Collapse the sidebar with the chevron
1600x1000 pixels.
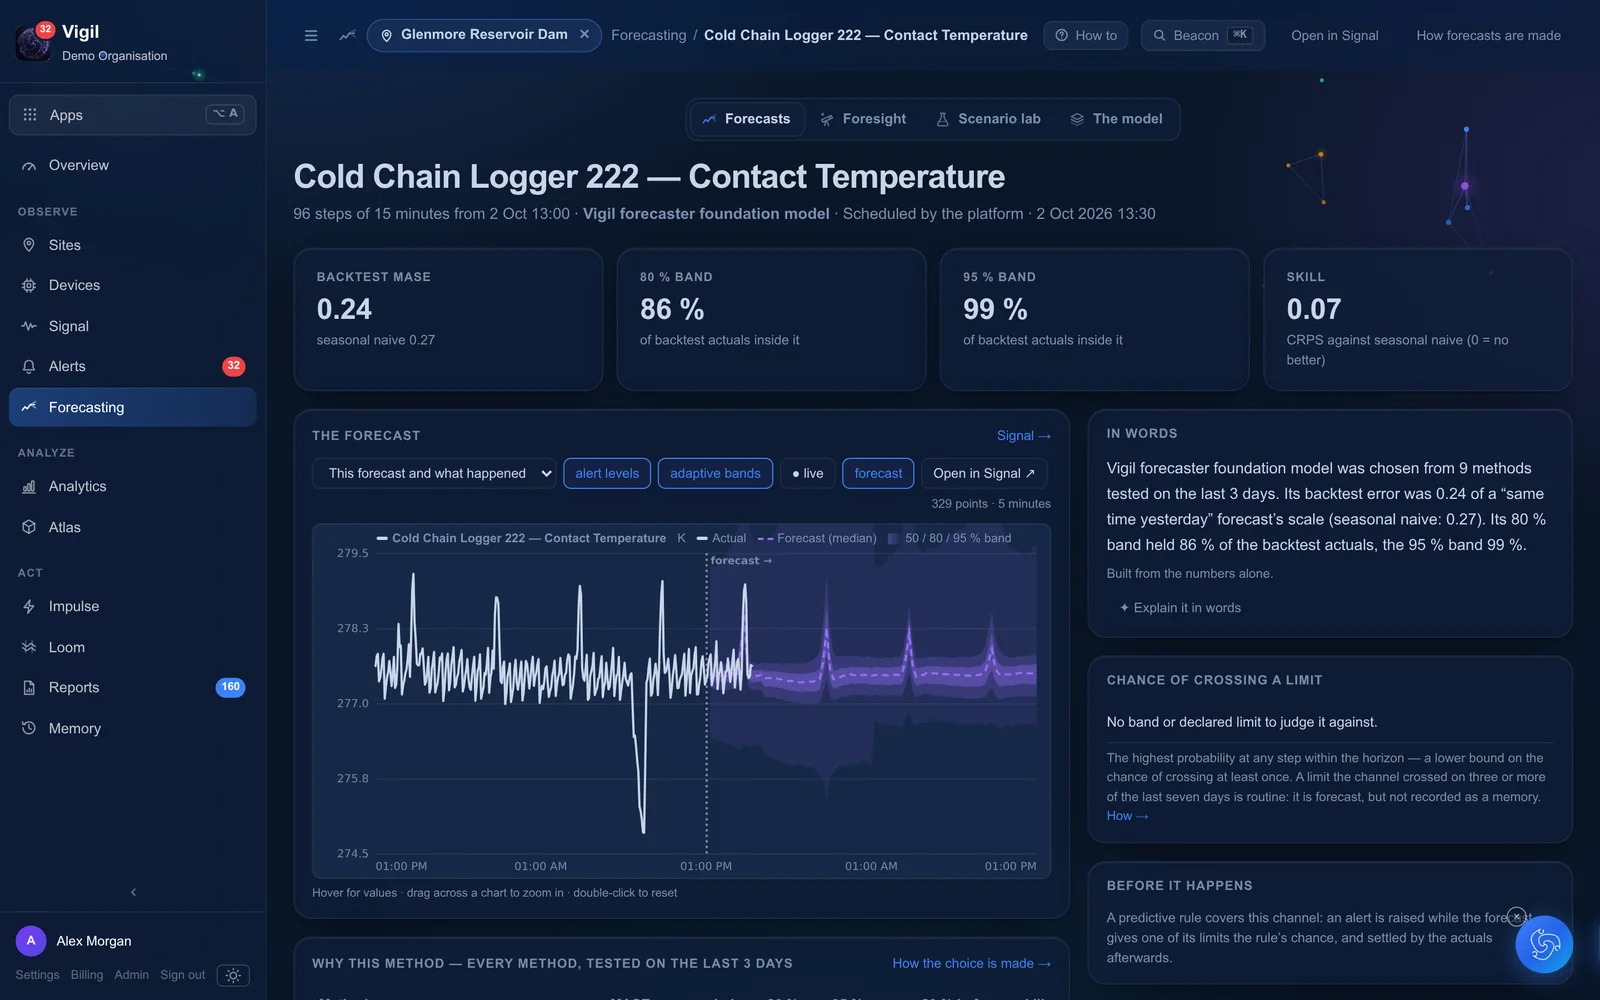point(133,892)
